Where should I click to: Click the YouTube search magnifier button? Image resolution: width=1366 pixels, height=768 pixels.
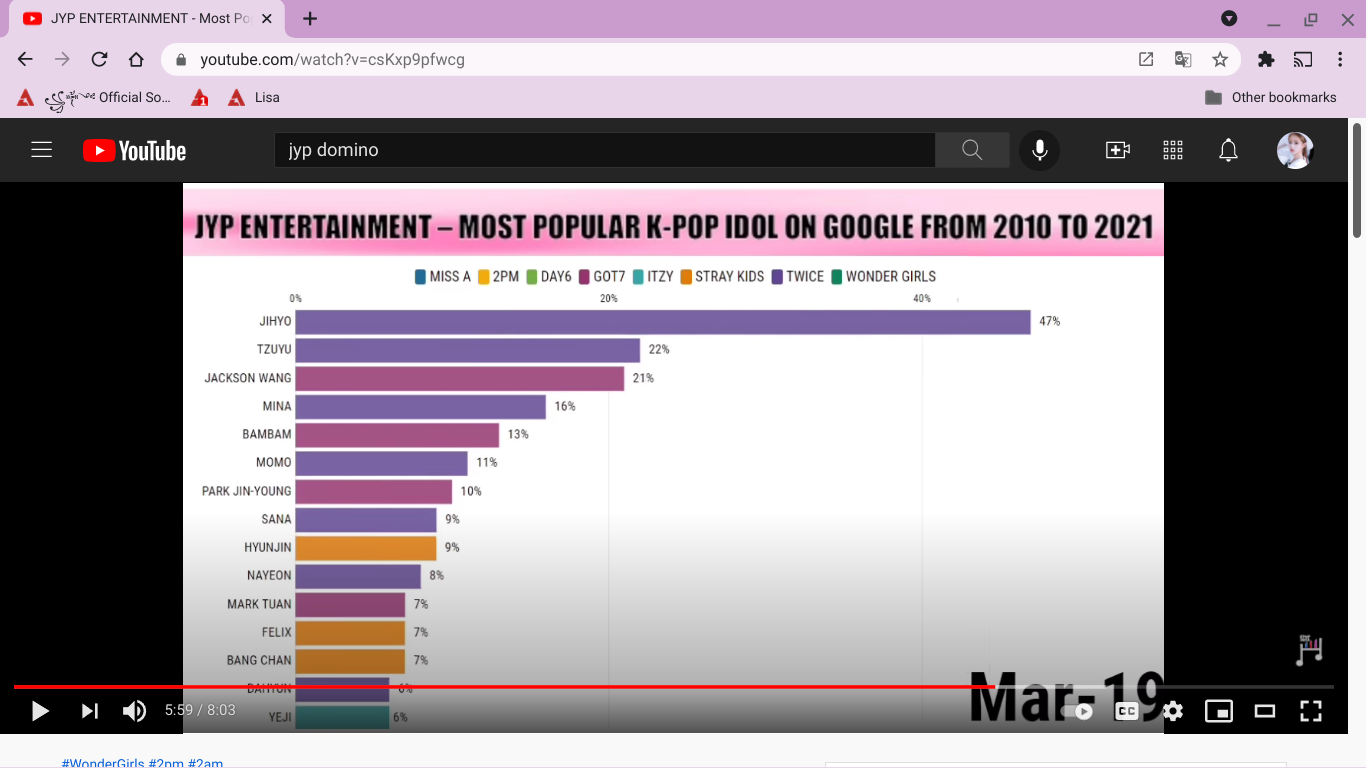coord(972,150)
